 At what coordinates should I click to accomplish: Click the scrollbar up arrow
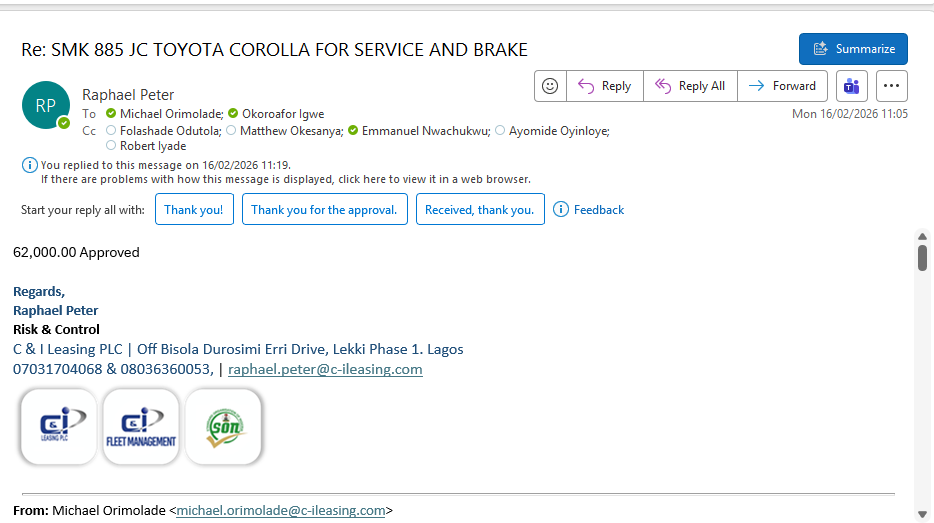[922, 236]
